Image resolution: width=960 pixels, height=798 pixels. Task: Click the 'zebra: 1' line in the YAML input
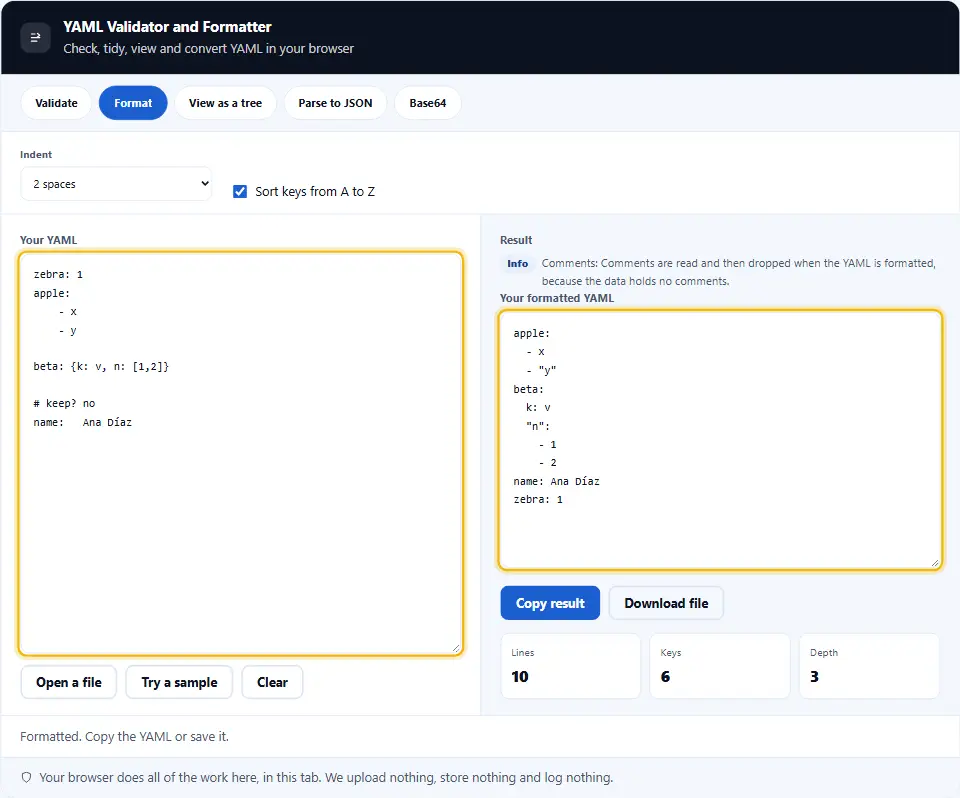click(x=58, y=274)
